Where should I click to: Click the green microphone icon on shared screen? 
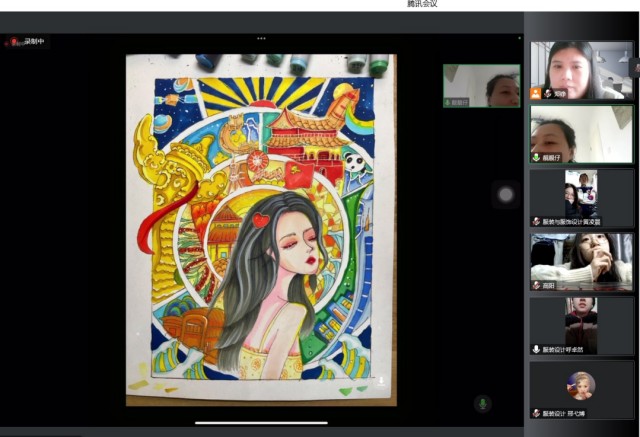pyautogui.click(x=482, y=404)
